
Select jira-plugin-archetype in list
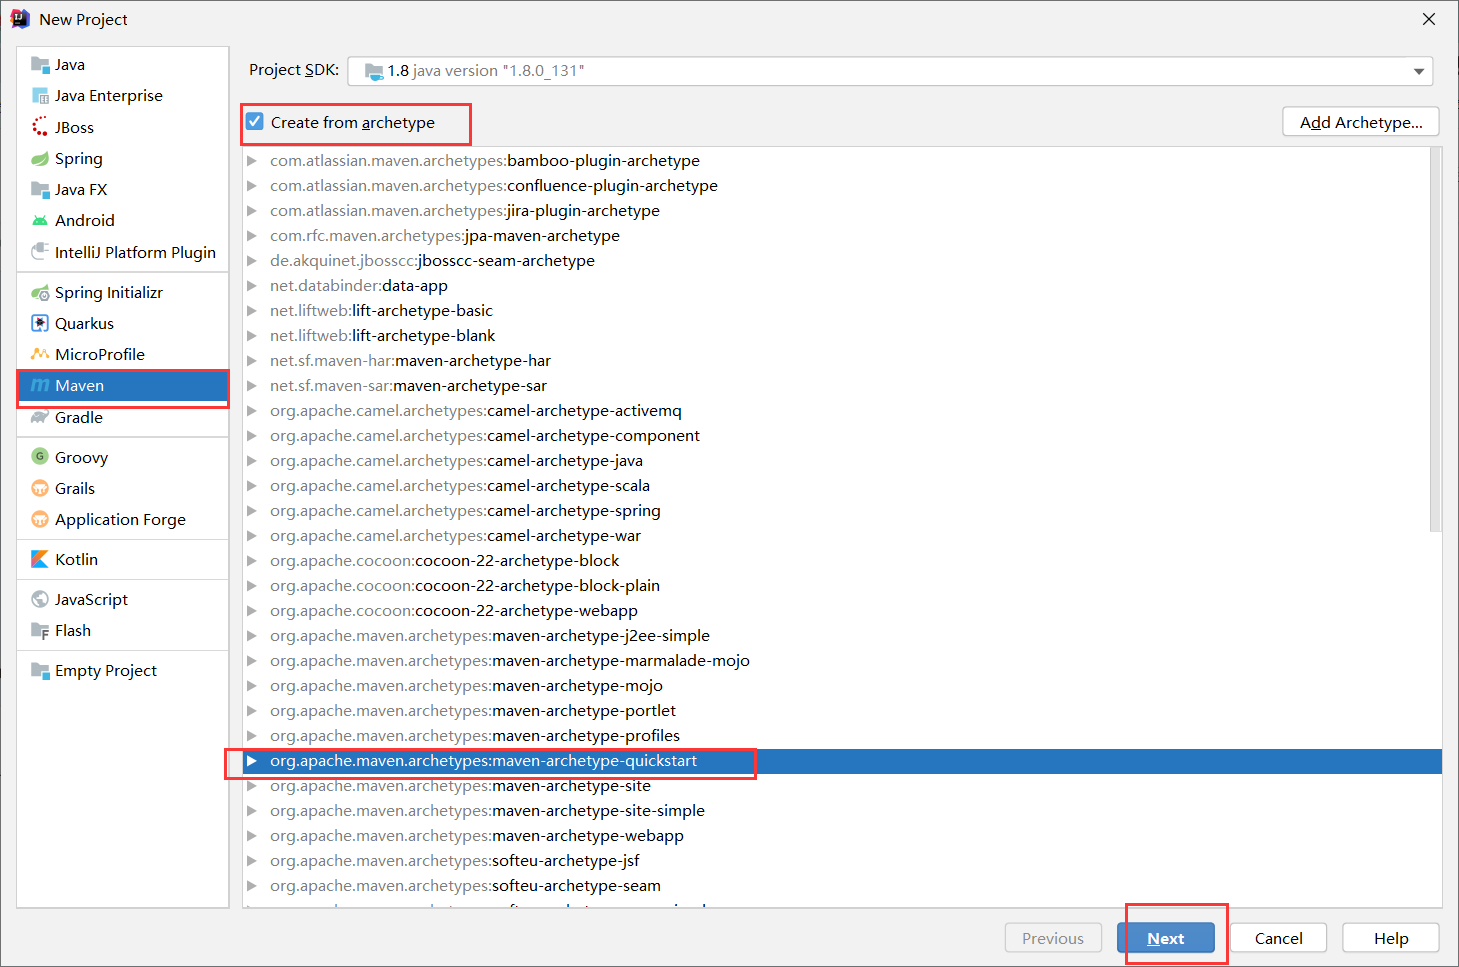(842, 211)
